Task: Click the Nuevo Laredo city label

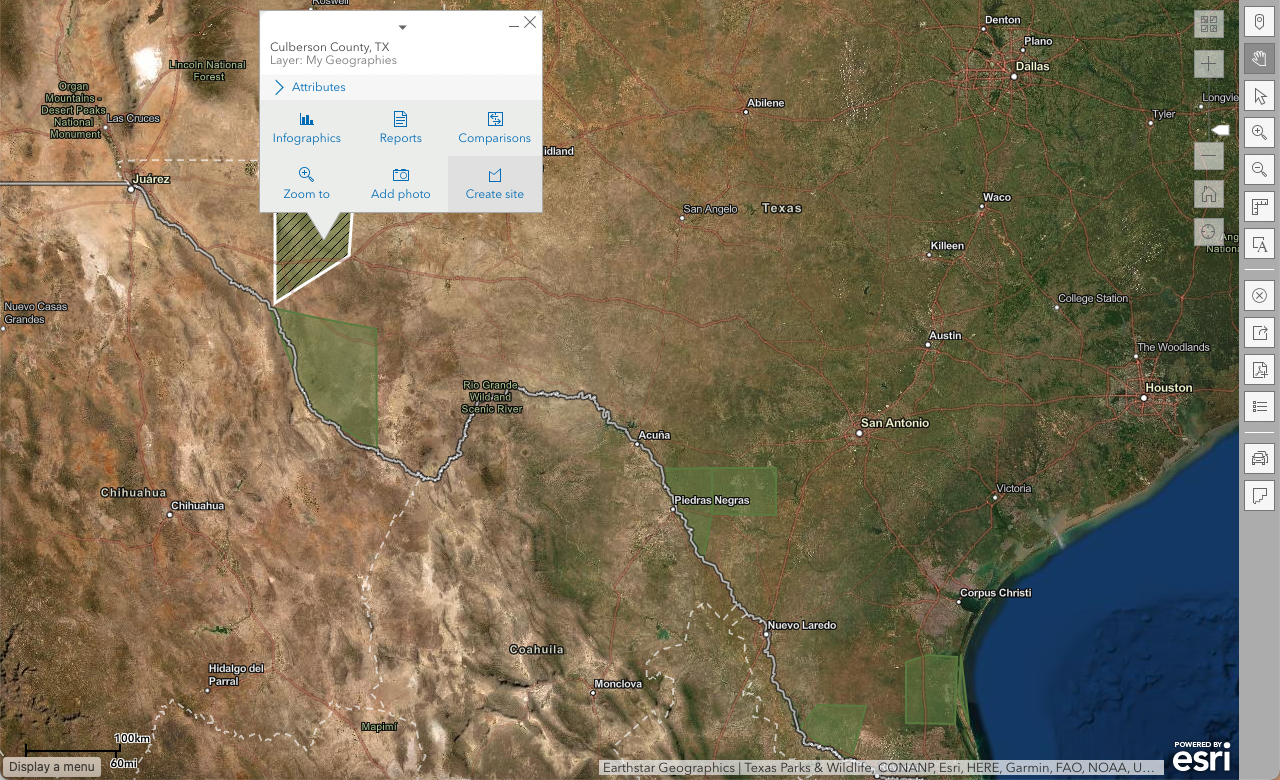Action: pos(801,626)
